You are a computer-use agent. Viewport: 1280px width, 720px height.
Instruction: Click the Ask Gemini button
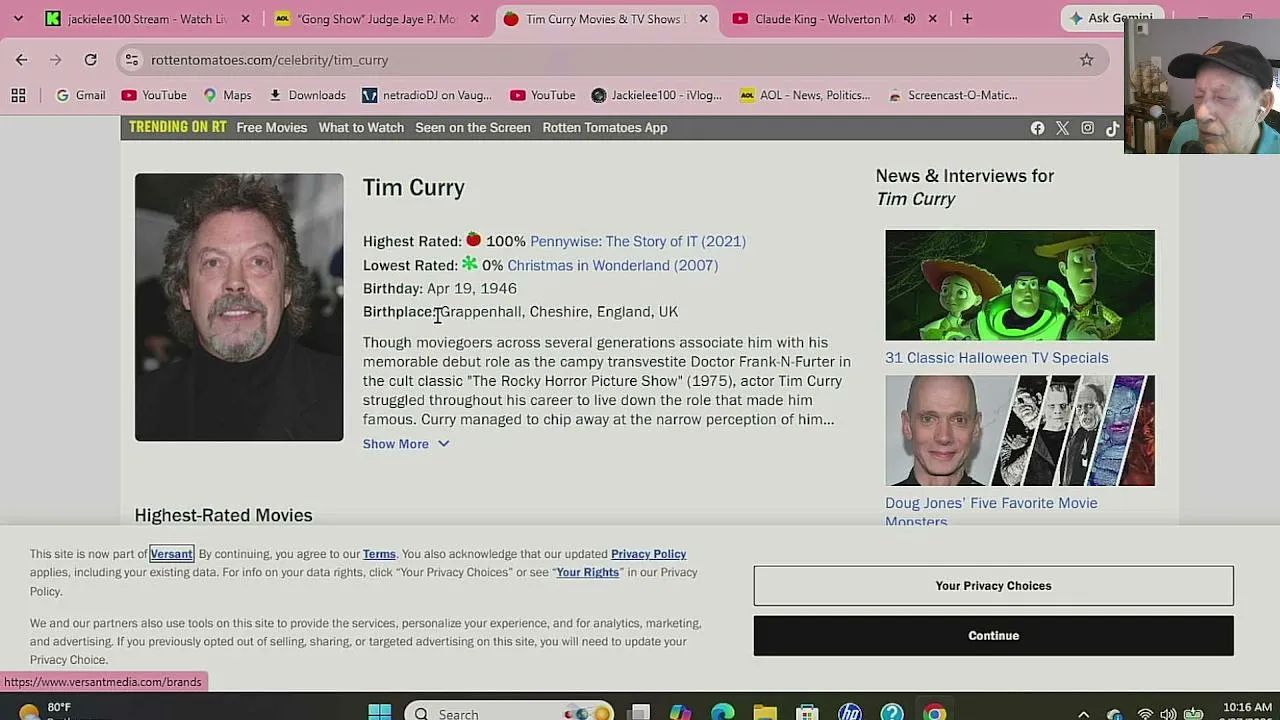[1110, 18]
